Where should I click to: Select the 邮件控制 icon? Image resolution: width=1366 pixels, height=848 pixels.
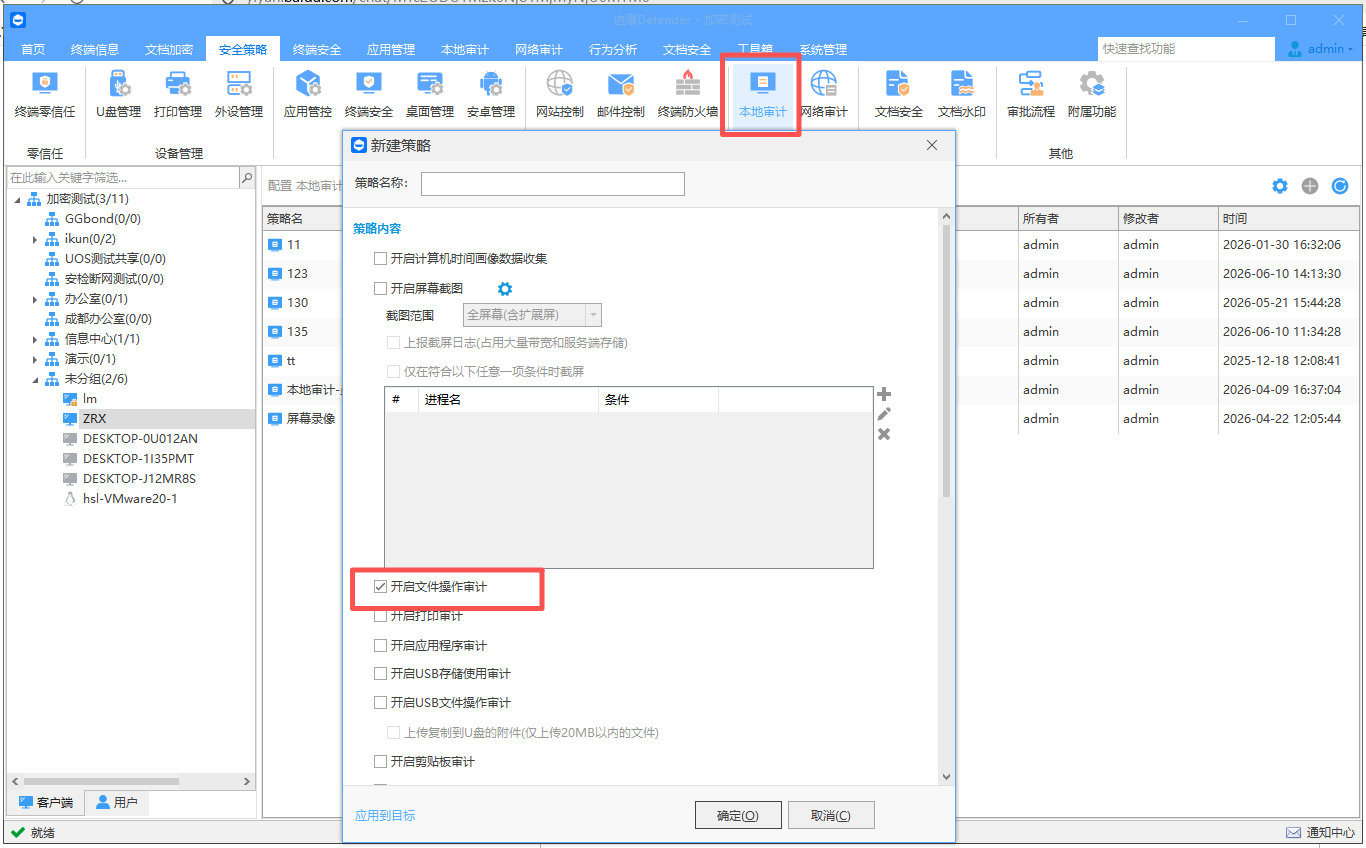621,95
